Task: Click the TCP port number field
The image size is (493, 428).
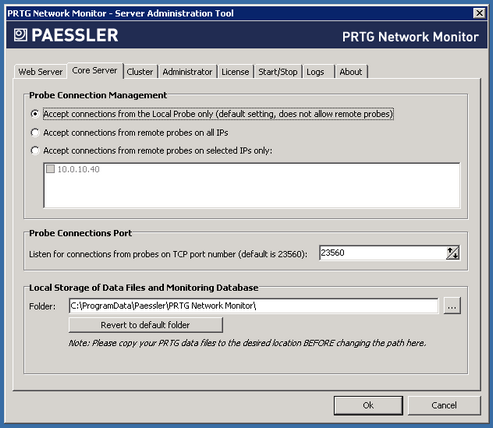Action: click(x=383, y=253)
